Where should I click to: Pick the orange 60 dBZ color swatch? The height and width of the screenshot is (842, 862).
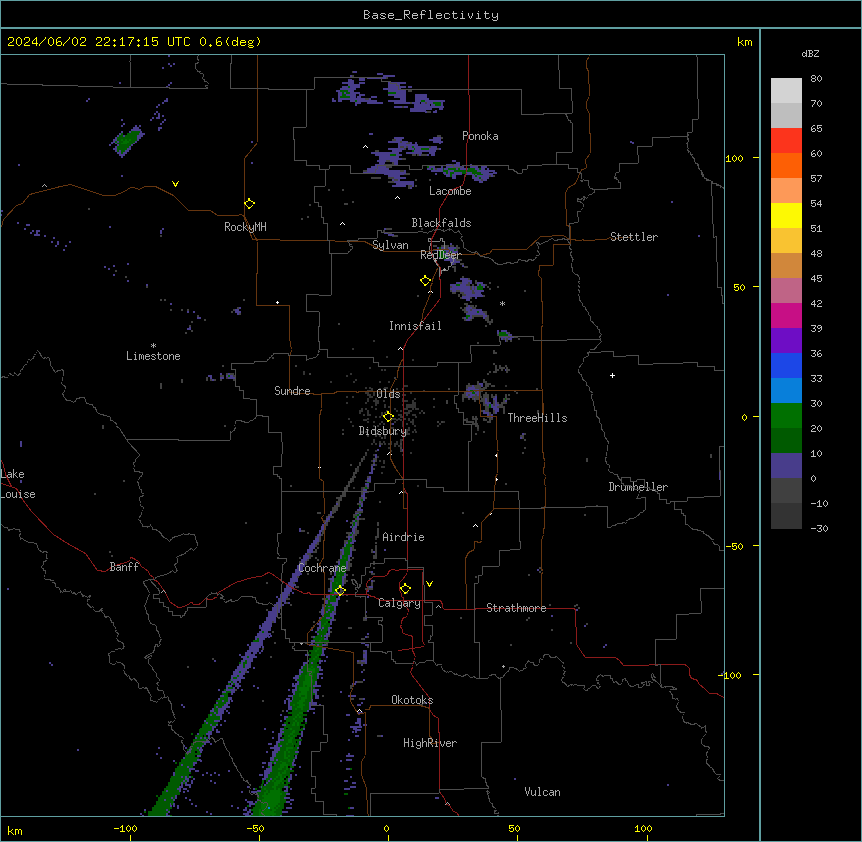point(786,165)
